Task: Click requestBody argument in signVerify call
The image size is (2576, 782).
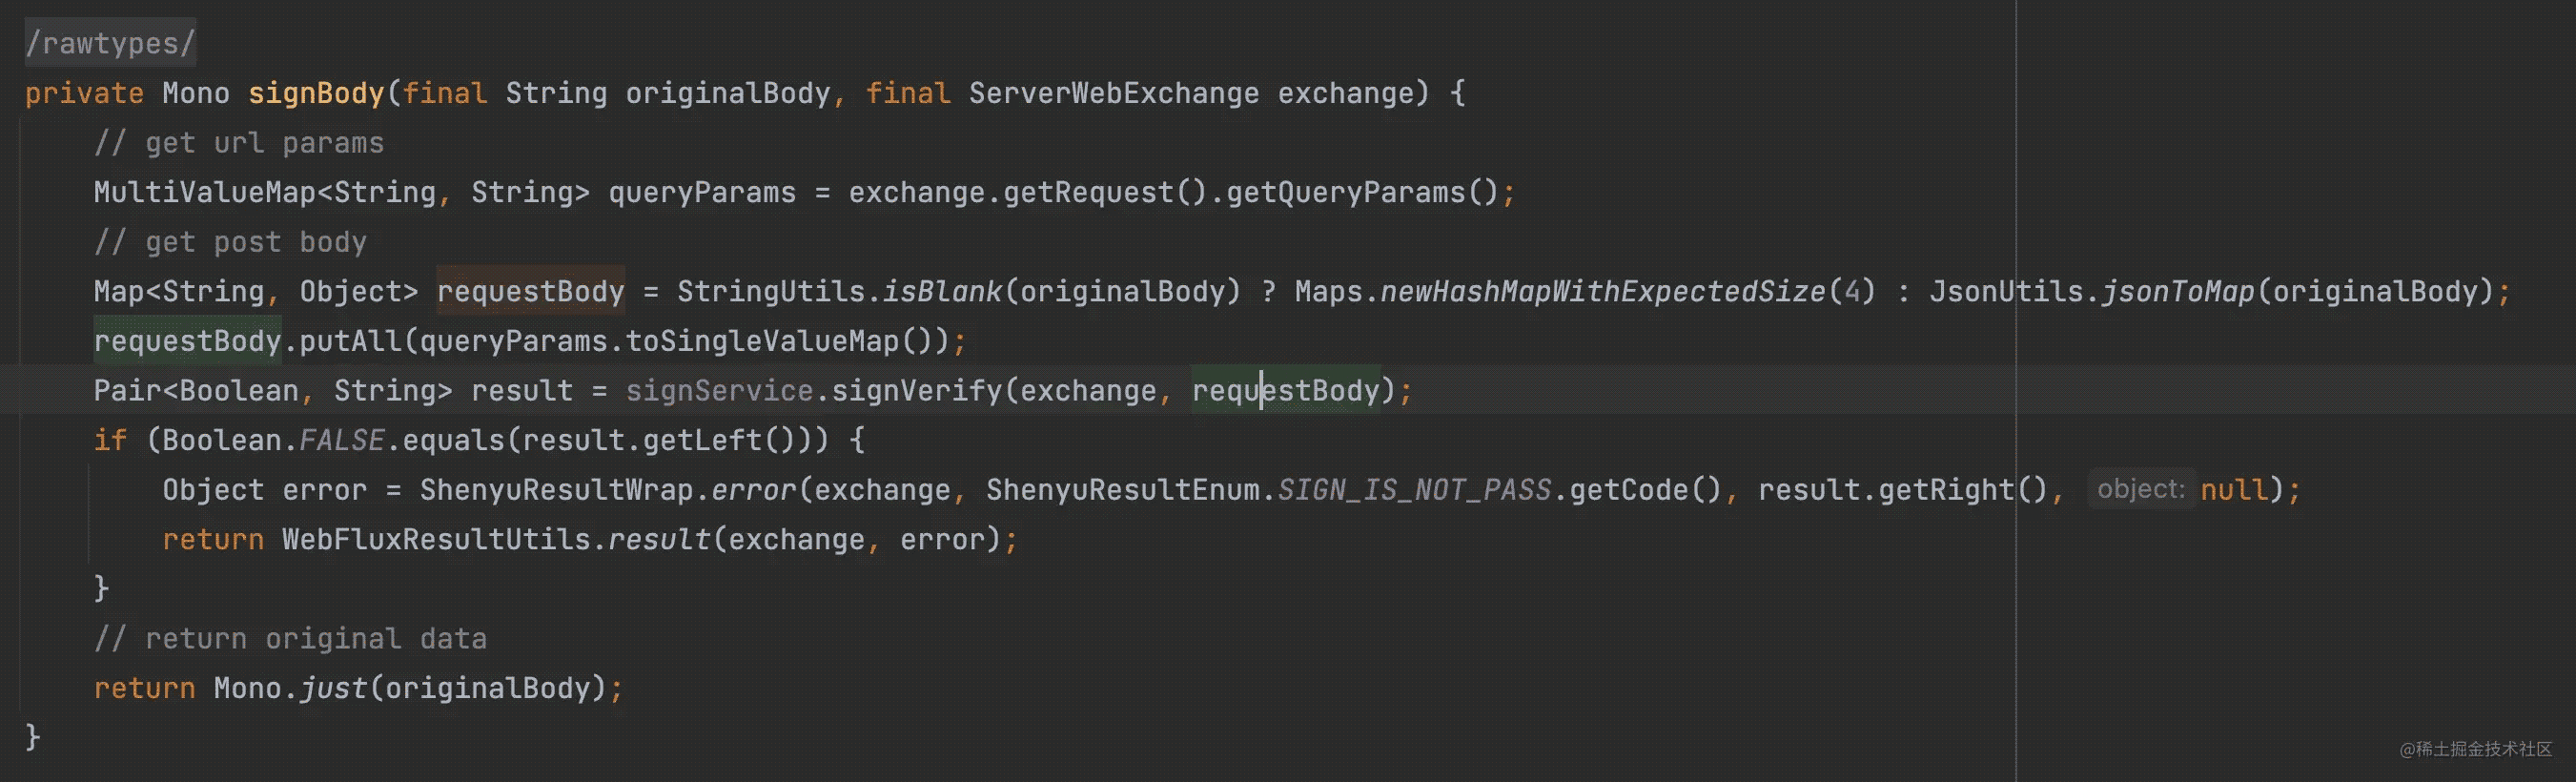Action: coord(1285,390)
